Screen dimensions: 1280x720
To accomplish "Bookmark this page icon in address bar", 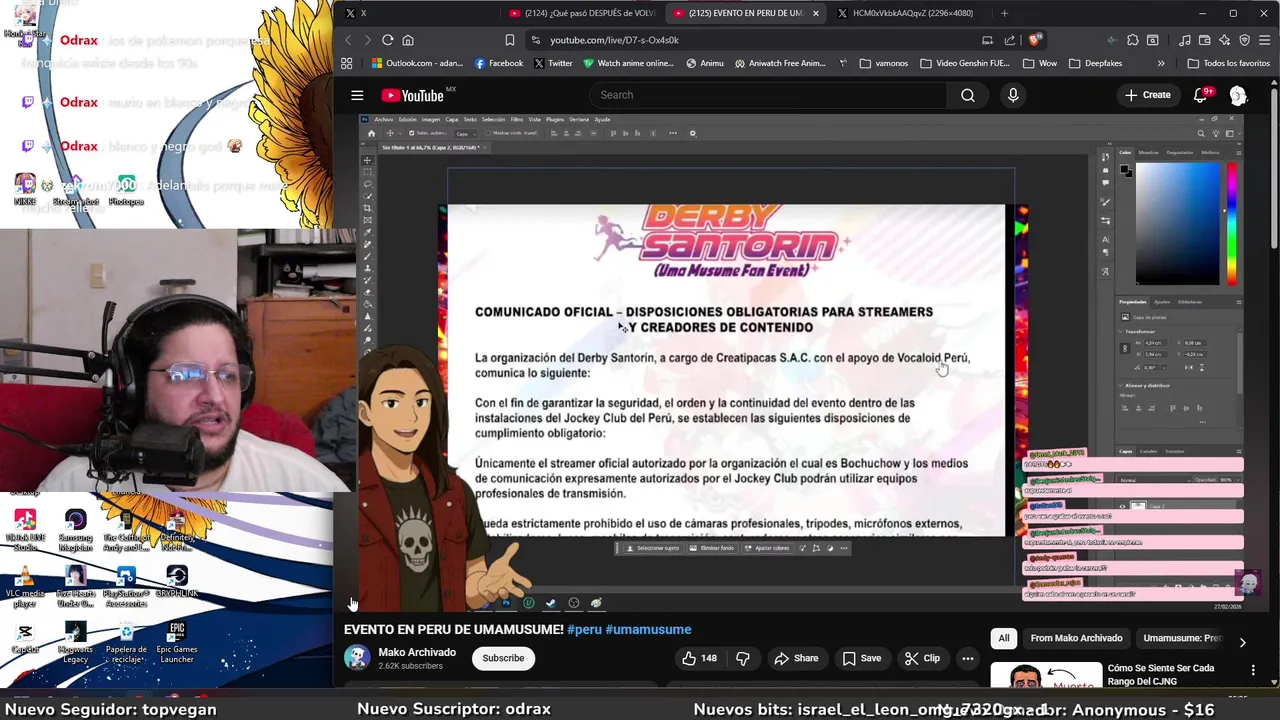I will pos(510,40).
